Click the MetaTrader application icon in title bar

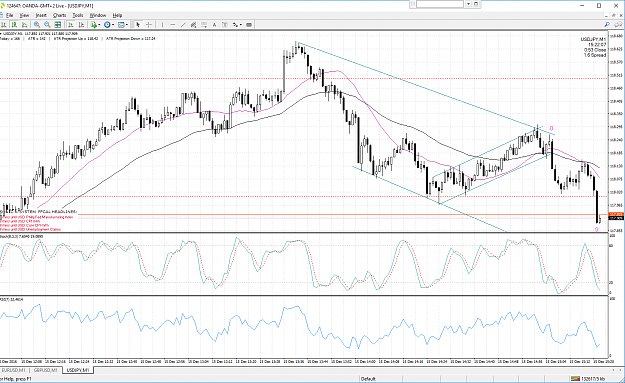(x=1, y=6)
